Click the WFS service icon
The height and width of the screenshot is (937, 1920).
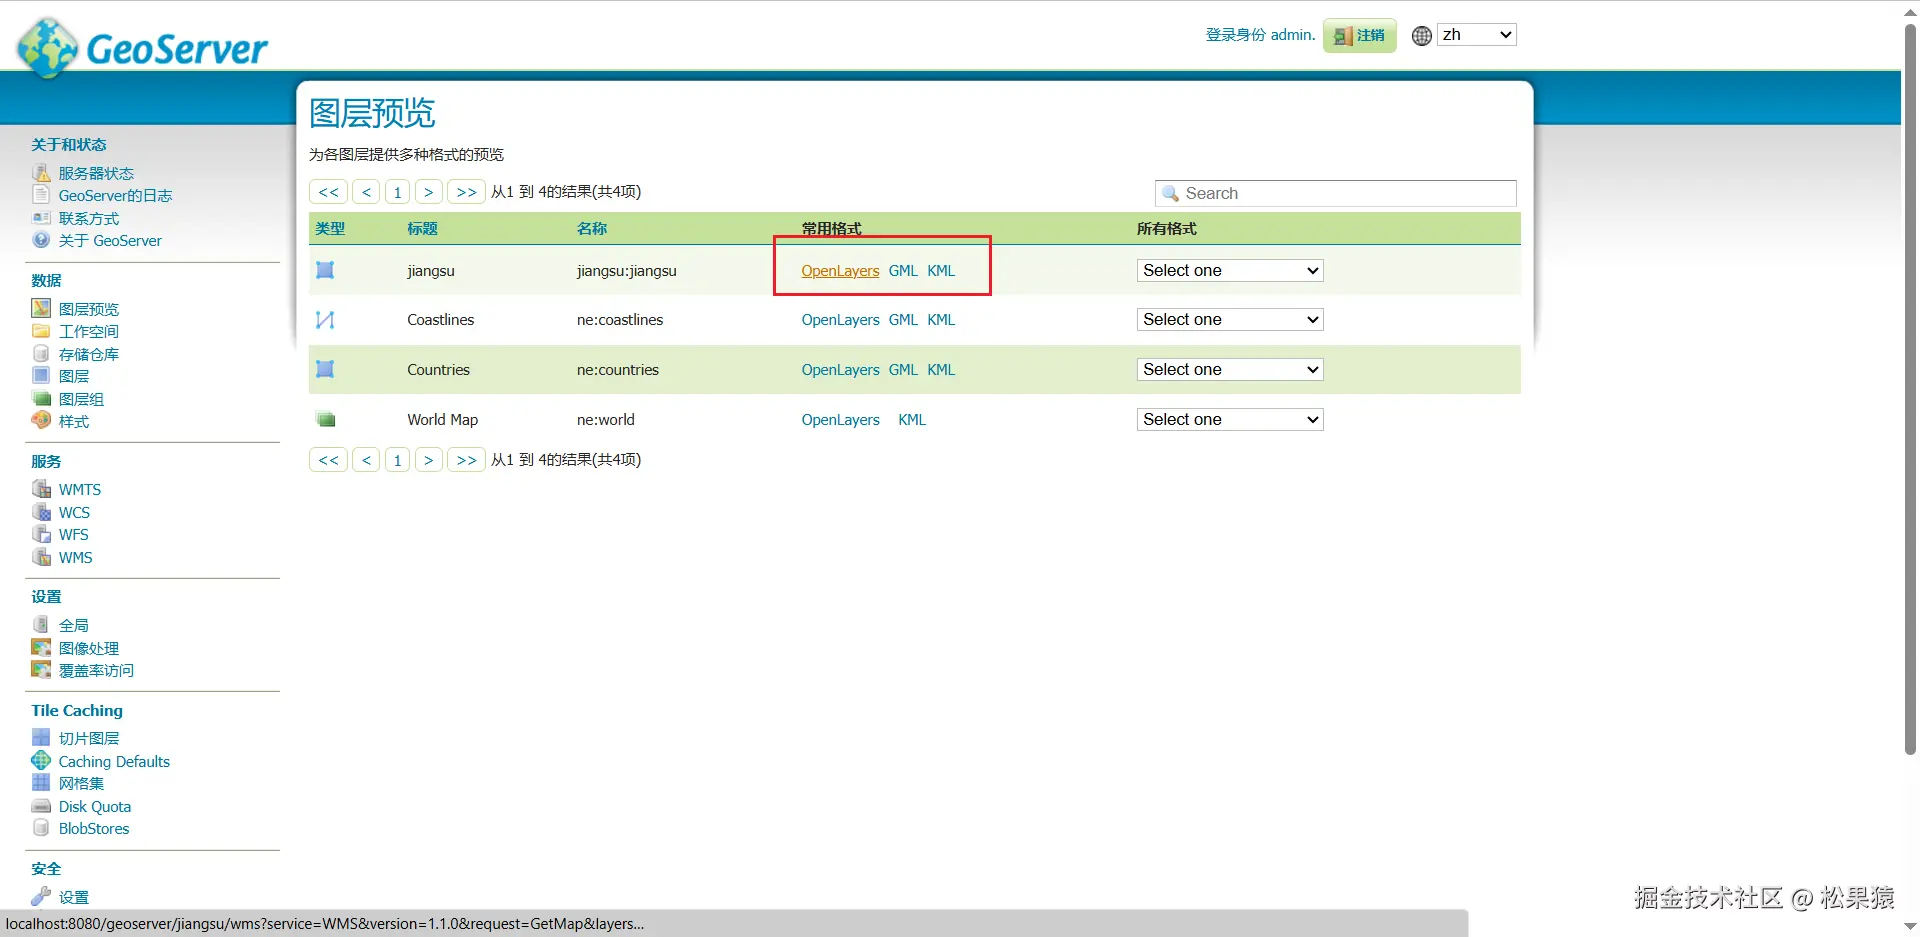pyautogui.click(x=41, y=534)
